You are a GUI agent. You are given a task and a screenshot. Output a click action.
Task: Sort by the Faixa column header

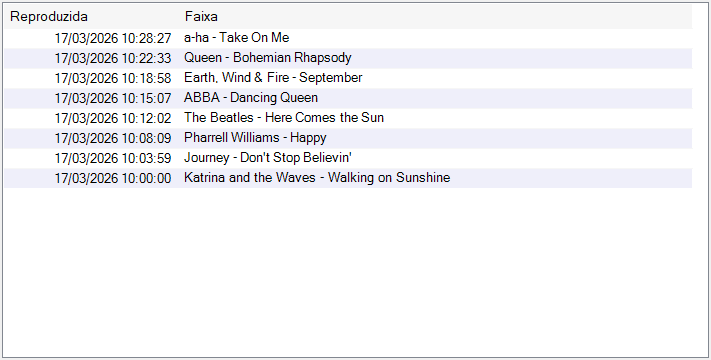click(x=436, y=17)
